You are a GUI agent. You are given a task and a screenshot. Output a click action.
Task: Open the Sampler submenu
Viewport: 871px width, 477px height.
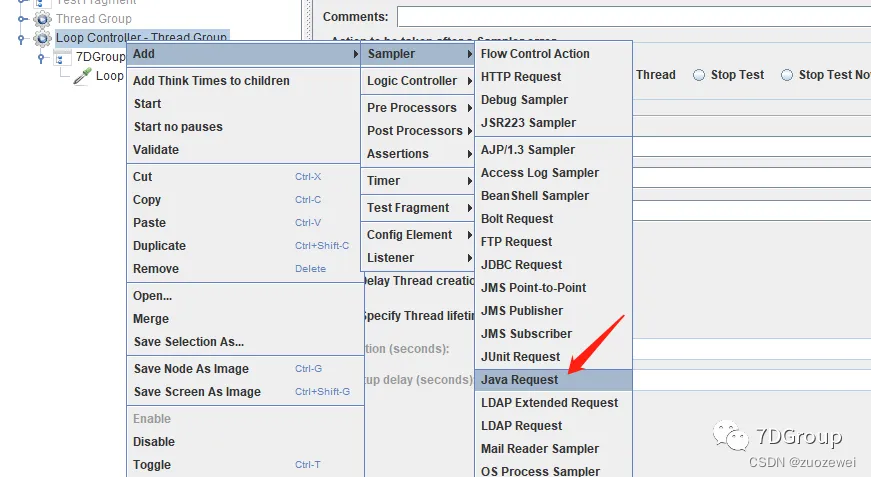418,54
